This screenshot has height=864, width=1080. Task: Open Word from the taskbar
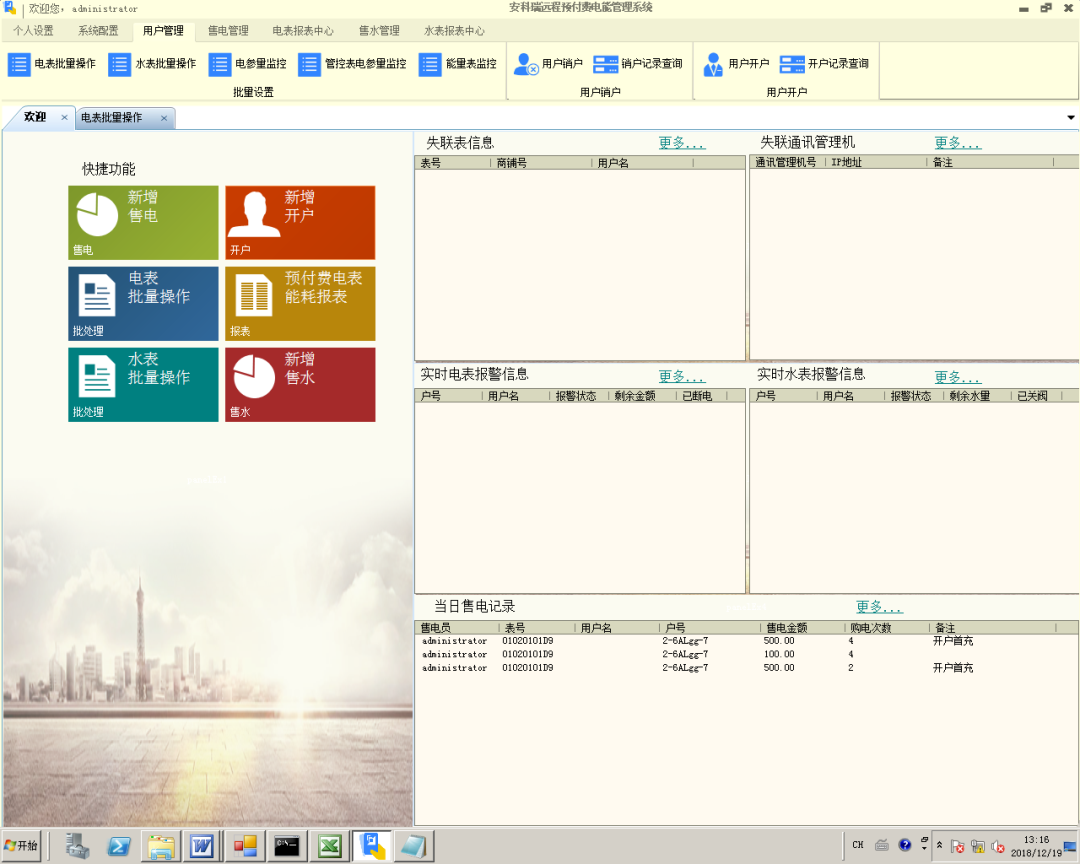coord(202,845)
